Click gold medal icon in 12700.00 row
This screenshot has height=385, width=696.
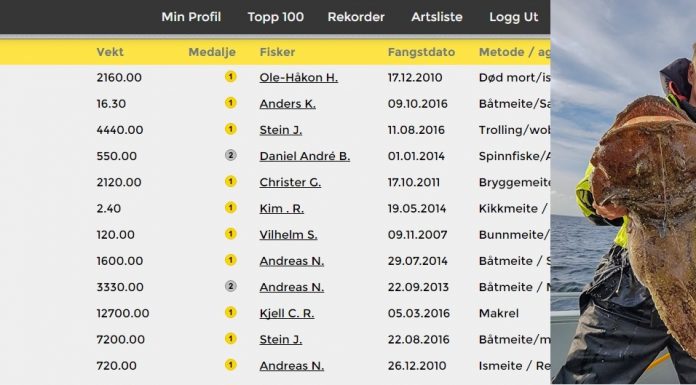(x=230, y=313)
